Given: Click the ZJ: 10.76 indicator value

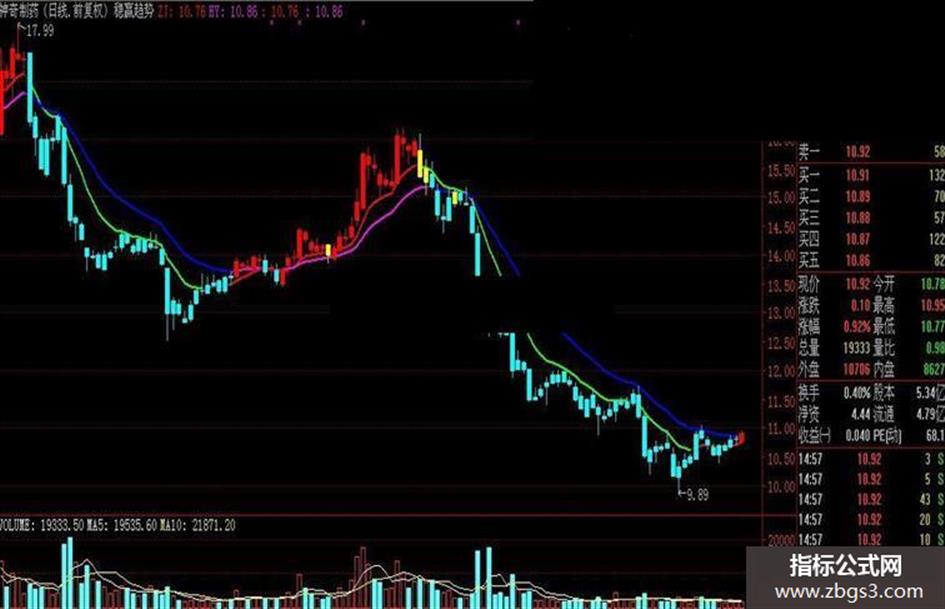Looking at the screenshot, I should click(x=181, y=11).
